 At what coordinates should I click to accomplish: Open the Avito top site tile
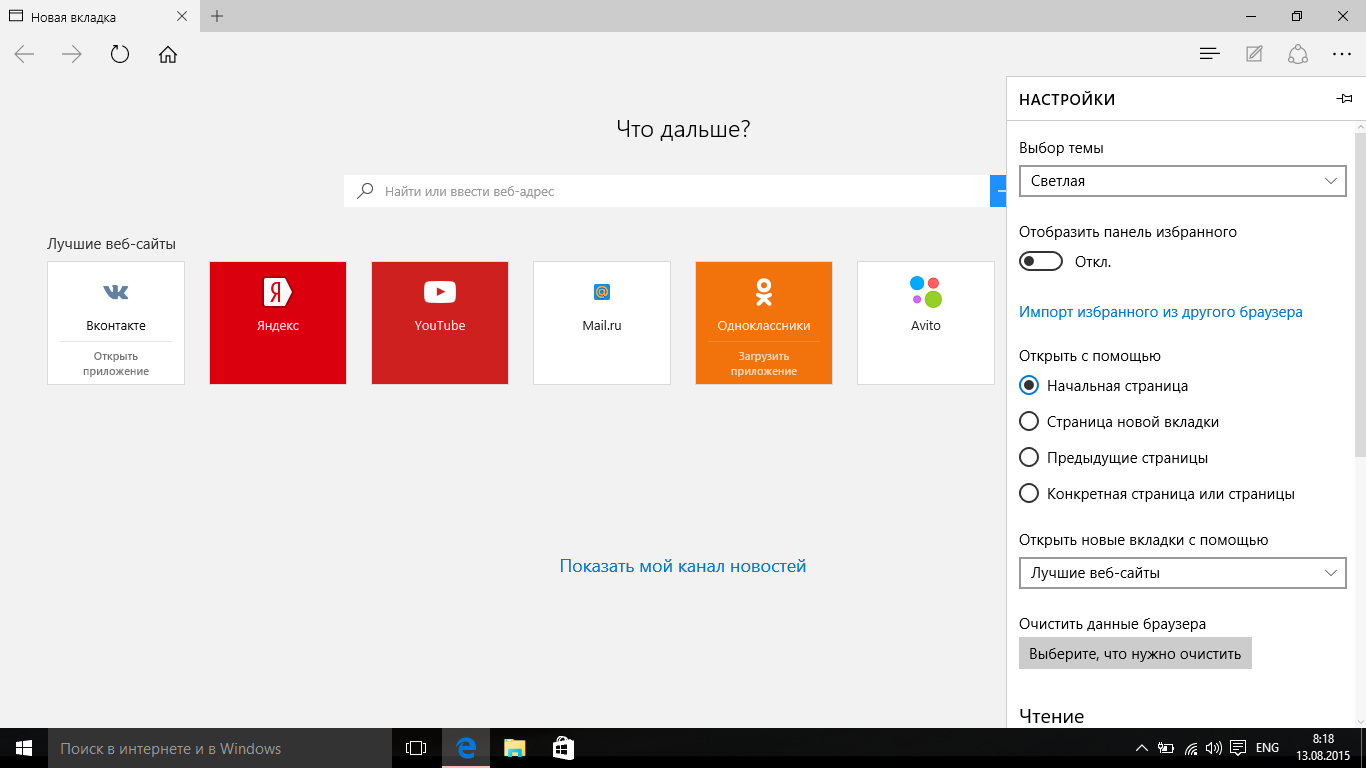point(926,323)
